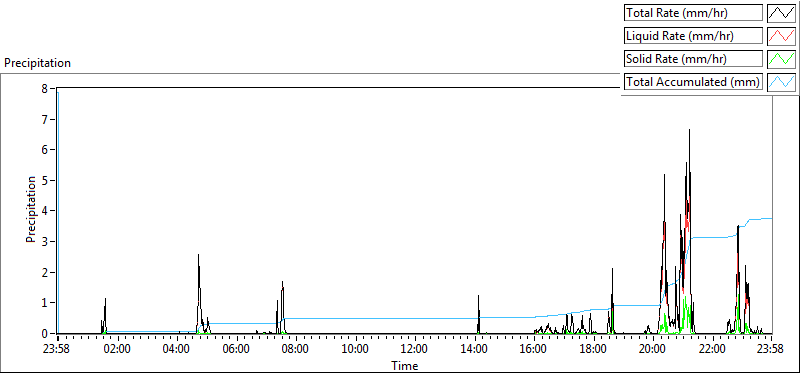This screenshot has width=800, height=373.
Task: Click the tallest rate peak near 21:00
Action: click(x=689, y=131)
